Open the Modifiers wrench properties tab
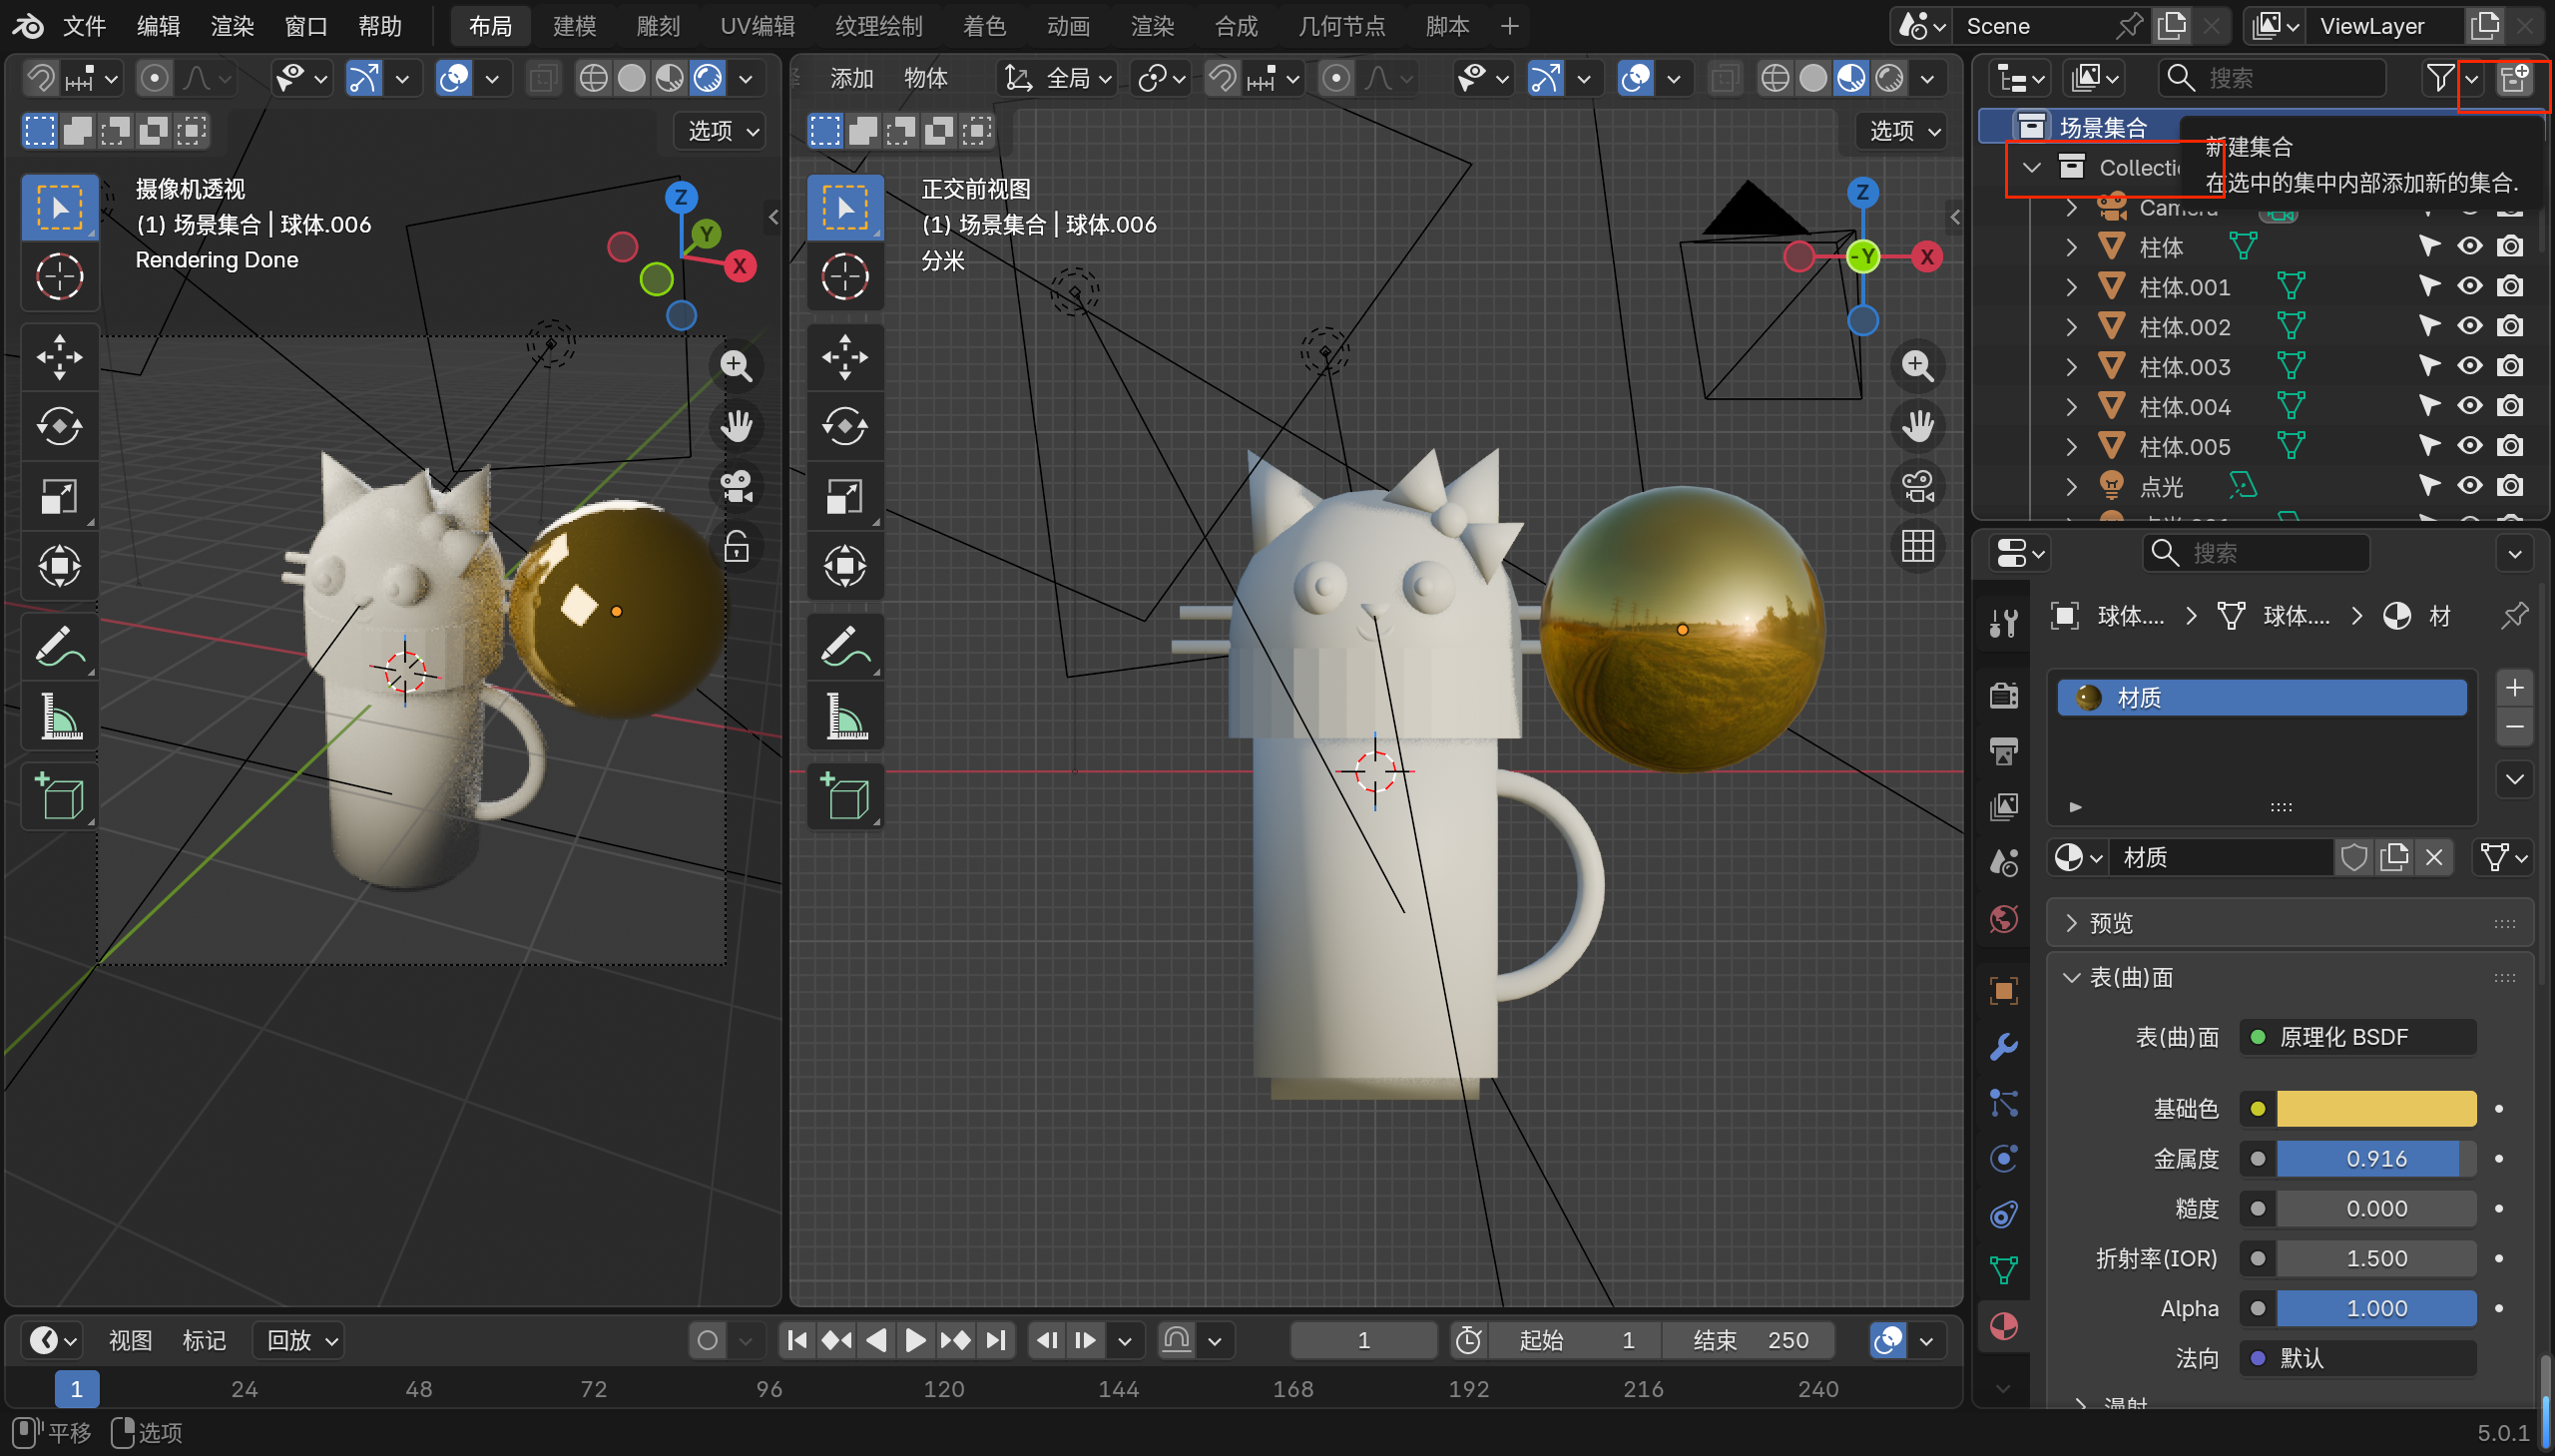 (x=2004, y=1047)
